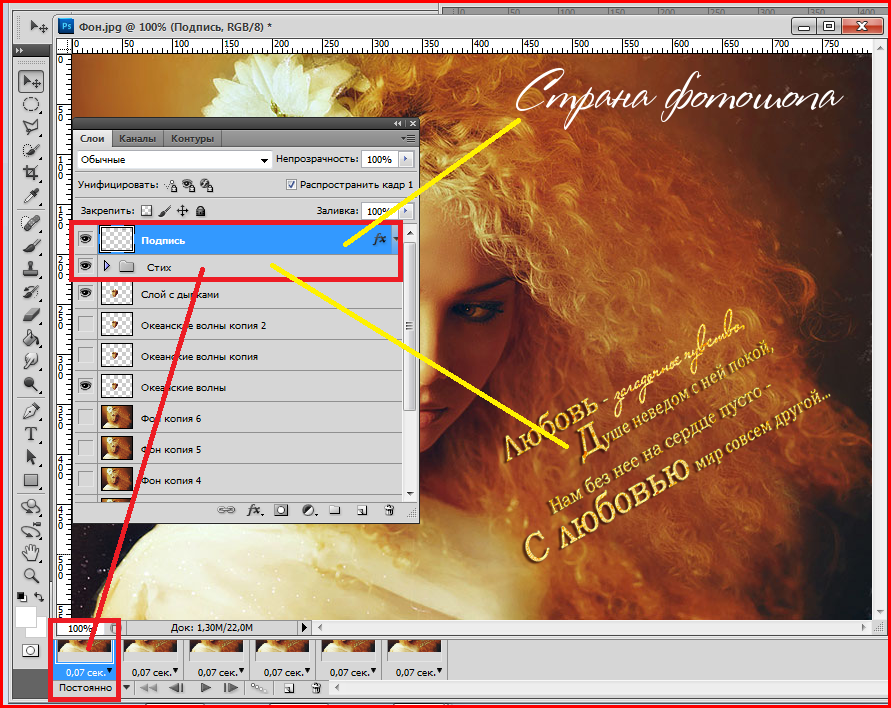Open the Layers panel options menu
The image size is (891, 708).
pyautogui.click(x=408, y=138)
